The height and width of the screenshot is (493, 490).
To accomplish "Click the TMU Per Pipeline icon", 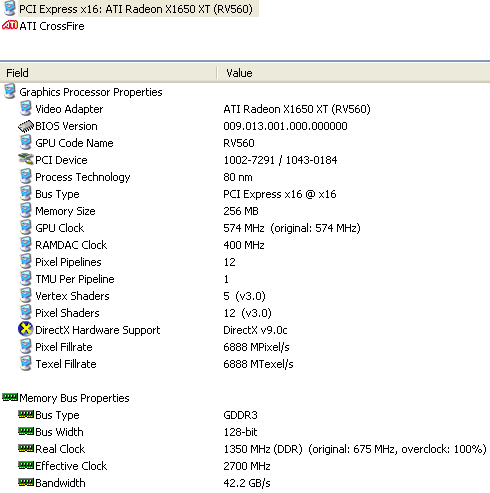I will pyautogui.click(x=26, y=278).
